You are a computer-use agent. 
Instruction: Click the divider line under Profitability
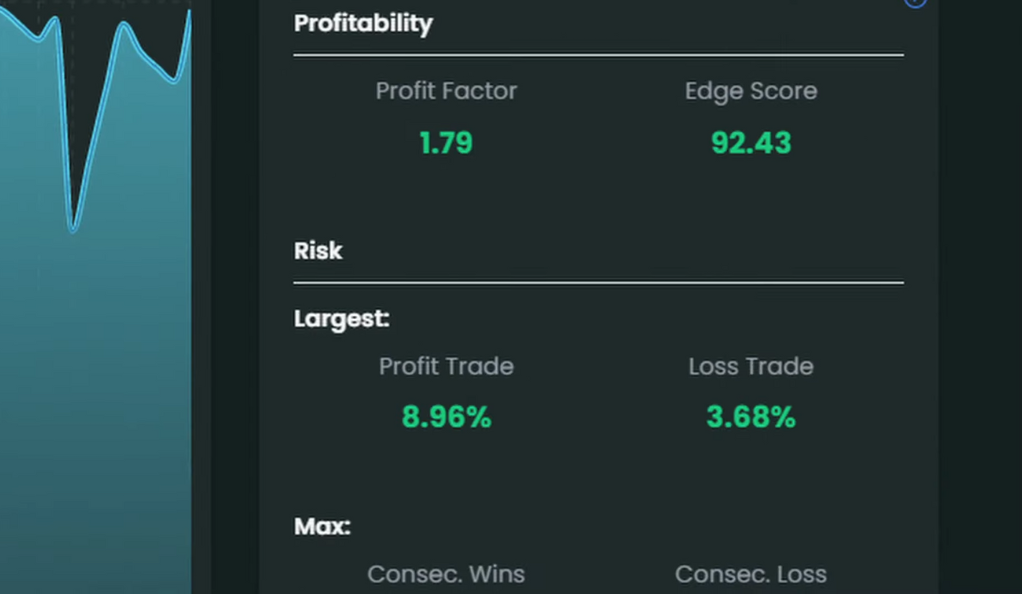coord(598,55)
